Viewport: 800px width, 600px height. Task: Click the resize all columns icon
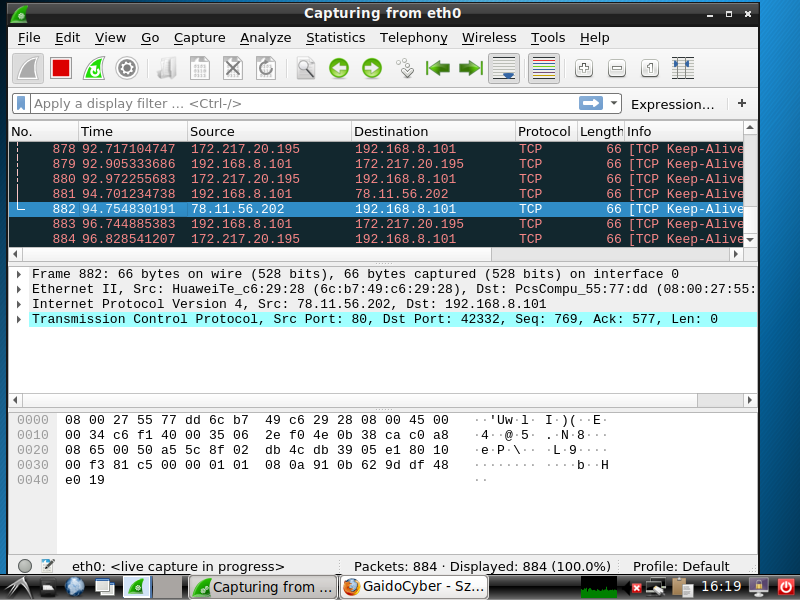(684, 68)
